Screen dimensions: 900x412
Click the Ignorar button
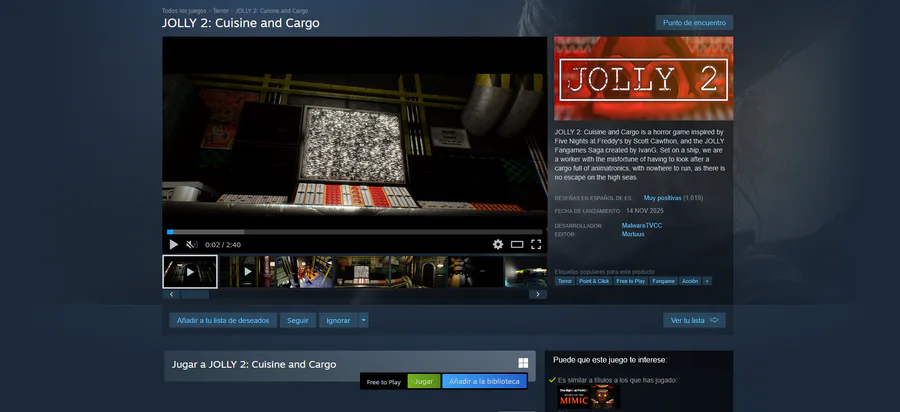(339, 320)
